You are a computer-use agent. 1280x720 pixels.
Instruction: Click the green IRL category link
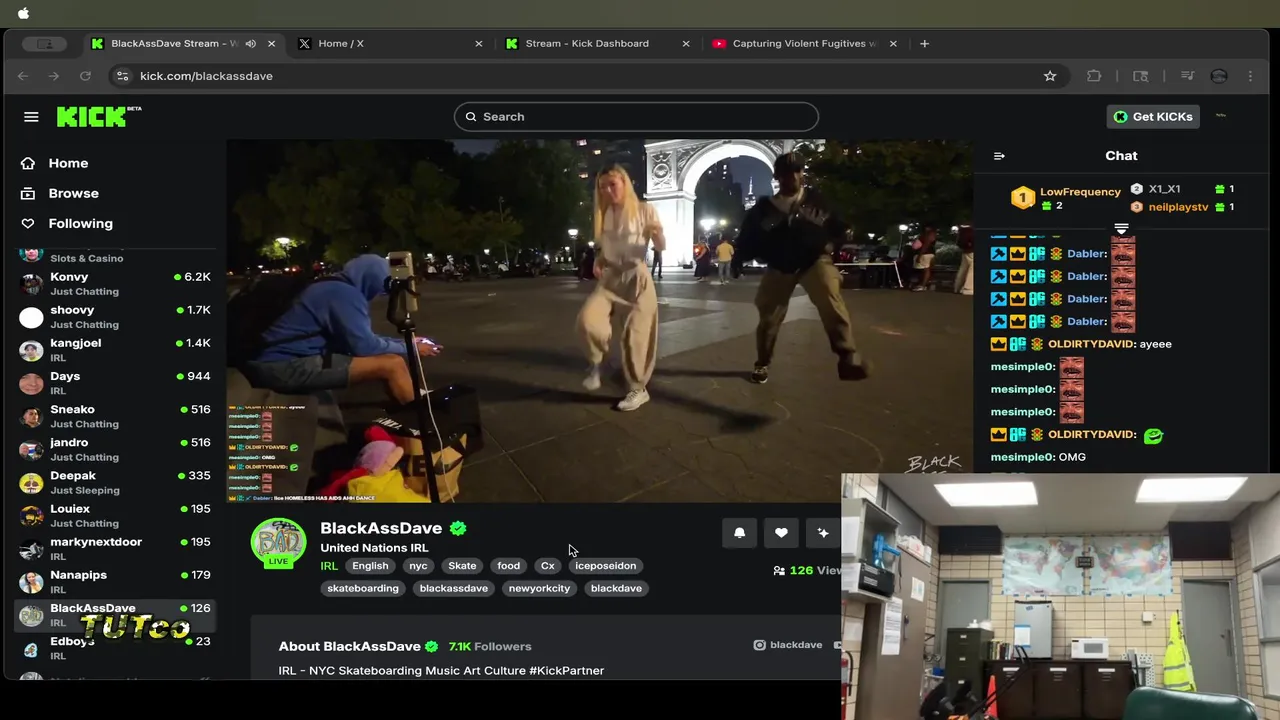click(329, 566)
